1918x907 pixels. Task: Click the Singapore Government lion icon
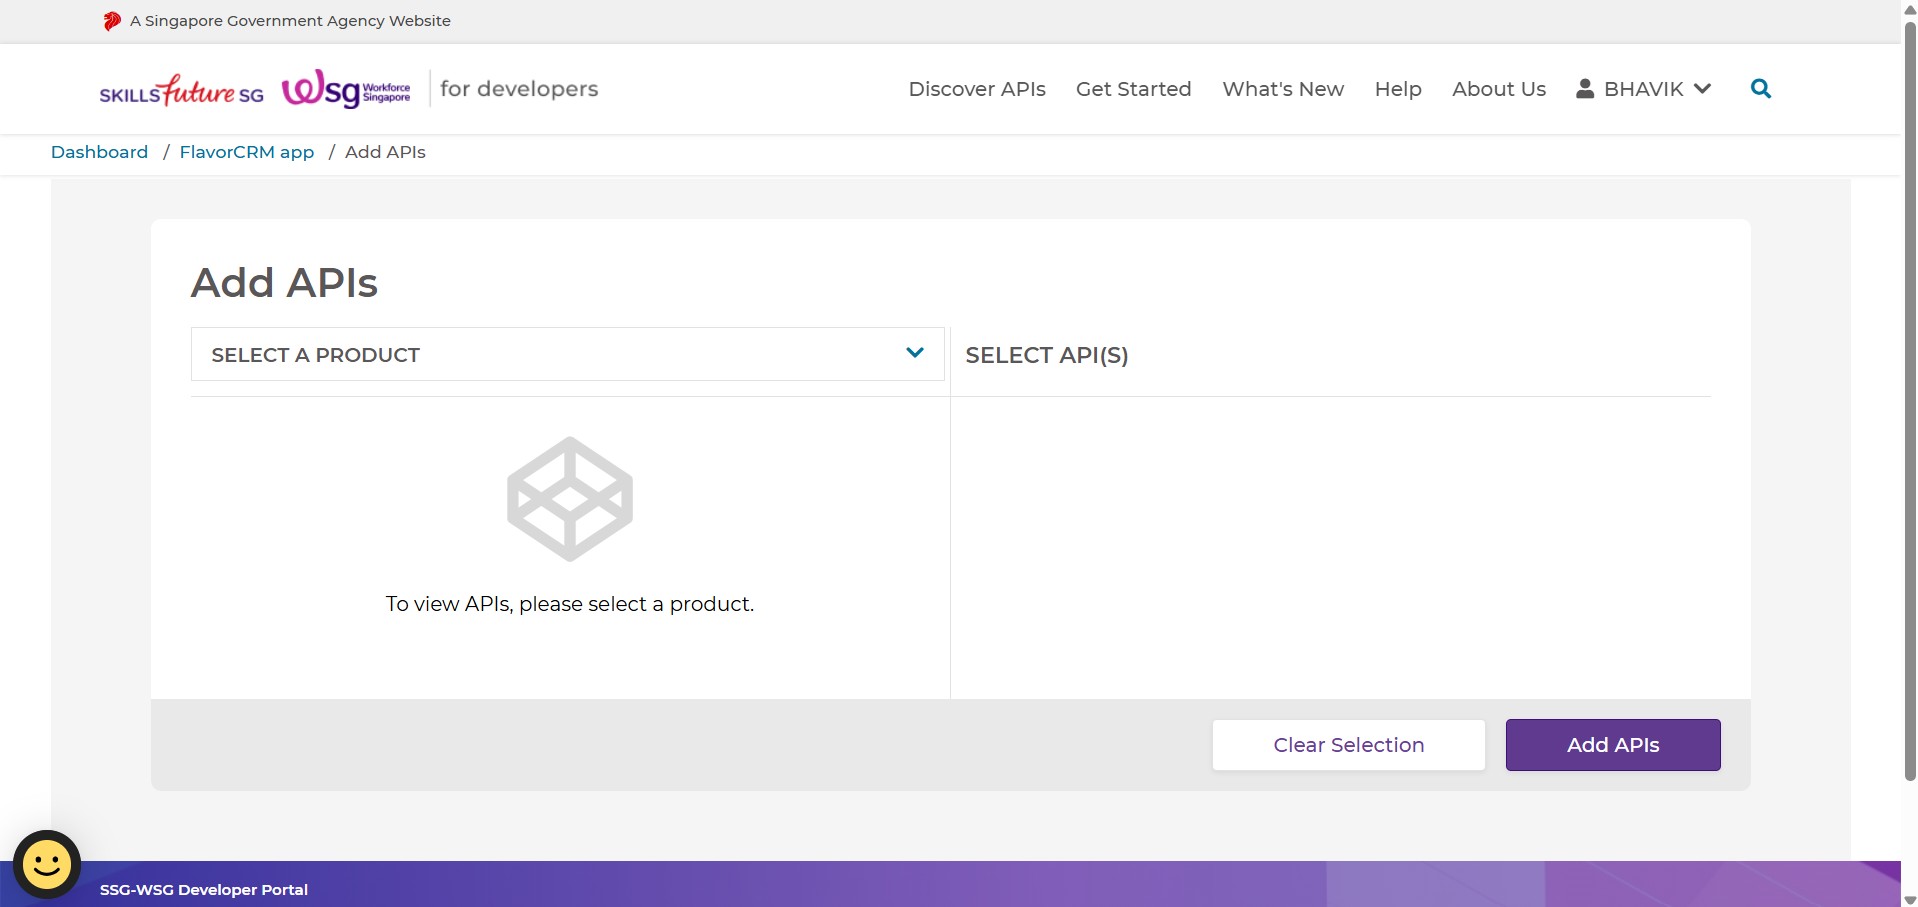(x=112, y=21)
